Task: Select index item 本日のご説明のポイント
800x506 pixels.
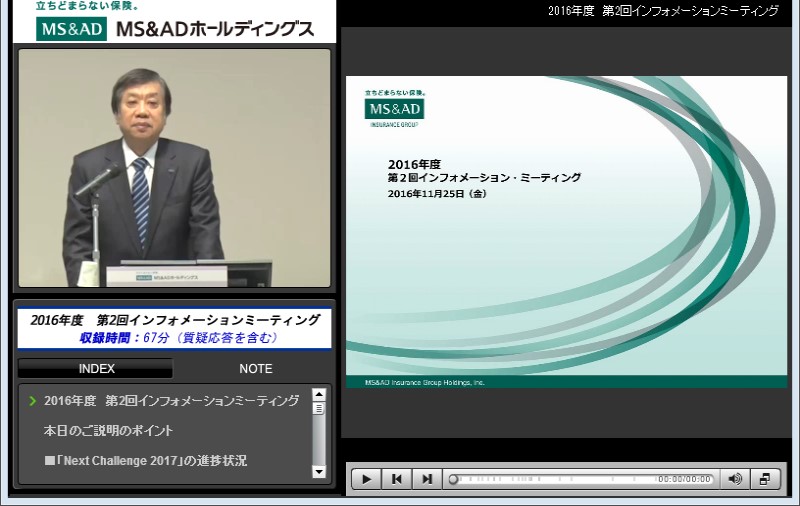Action: pyautogui.click(x=108, y=431)
